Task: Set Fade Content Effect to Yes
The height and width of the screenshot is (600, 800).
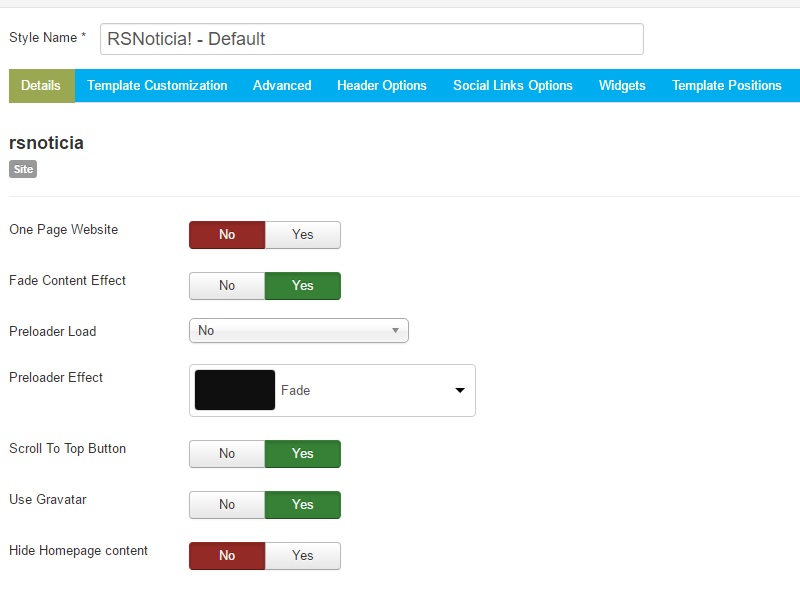Action: 303,286
